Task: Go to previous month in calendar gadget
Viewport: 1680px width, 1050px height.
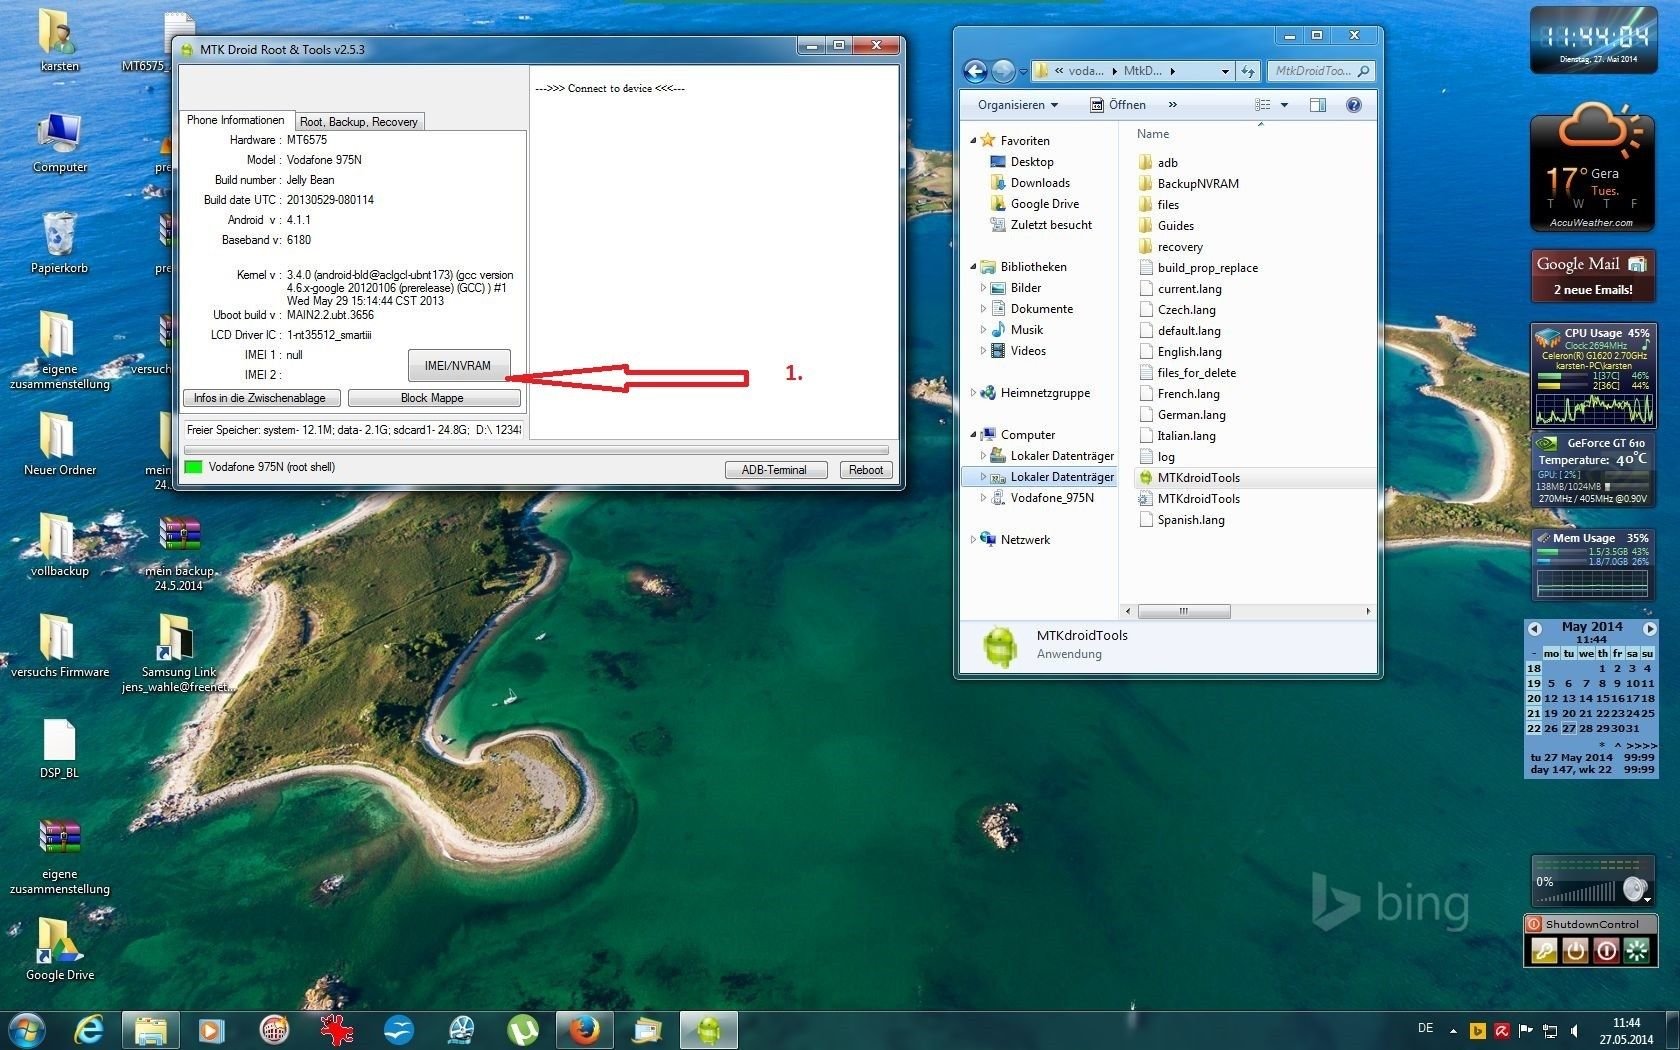Action: pos(1535,629)
